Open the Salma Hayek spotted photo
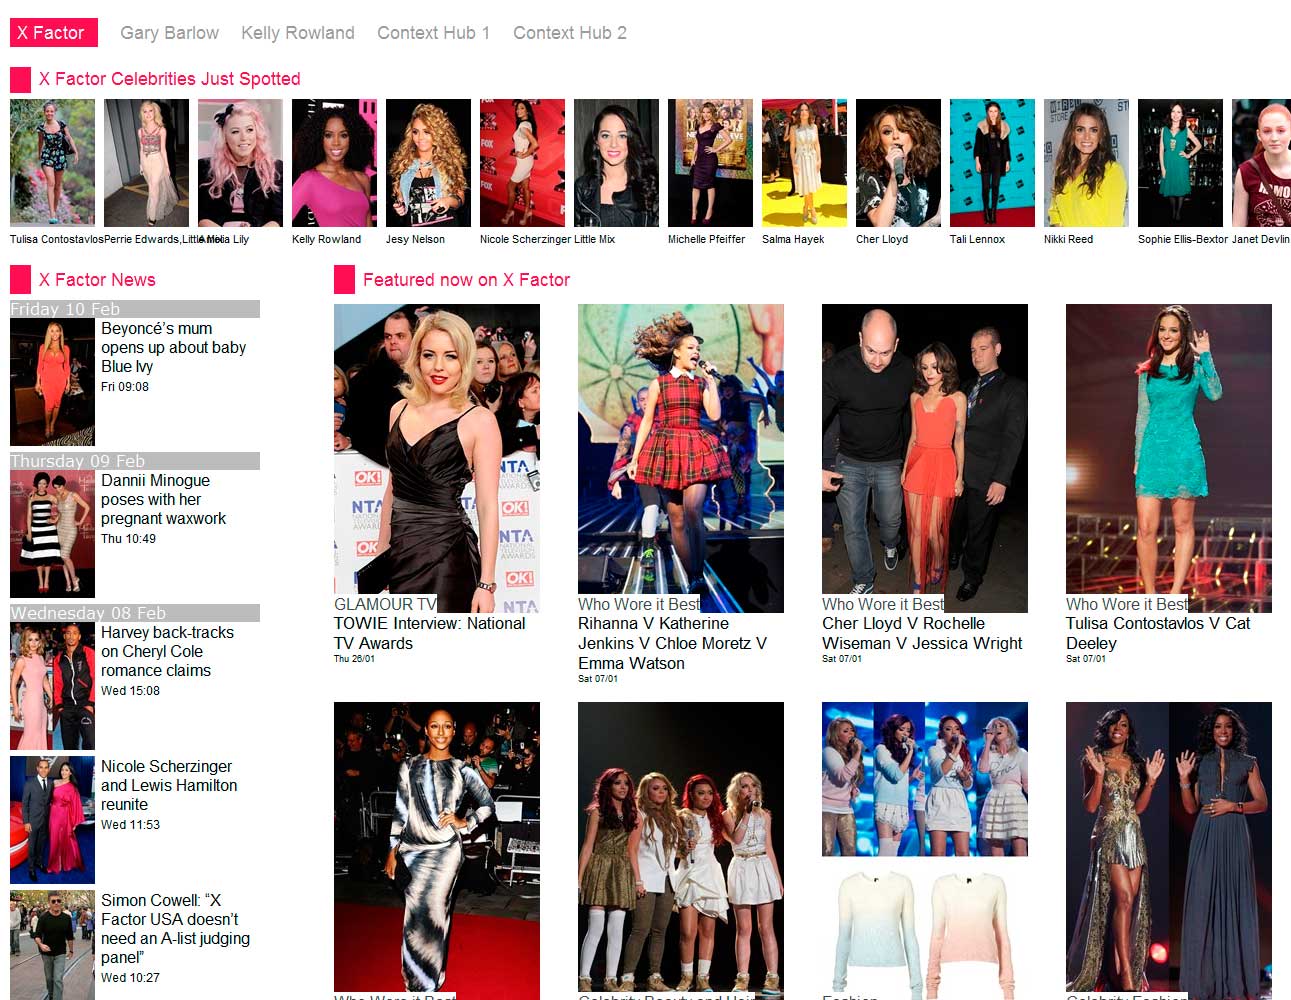 pos(804,163)
